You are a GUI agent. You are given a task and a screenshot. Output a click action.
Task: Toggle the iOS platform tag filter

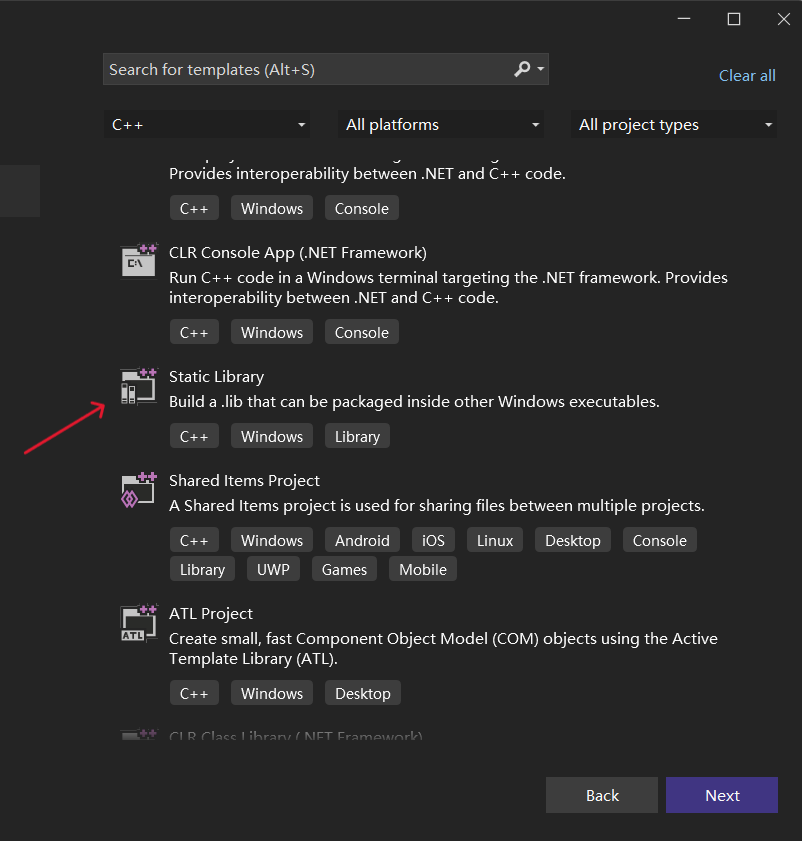coord(432,539)
